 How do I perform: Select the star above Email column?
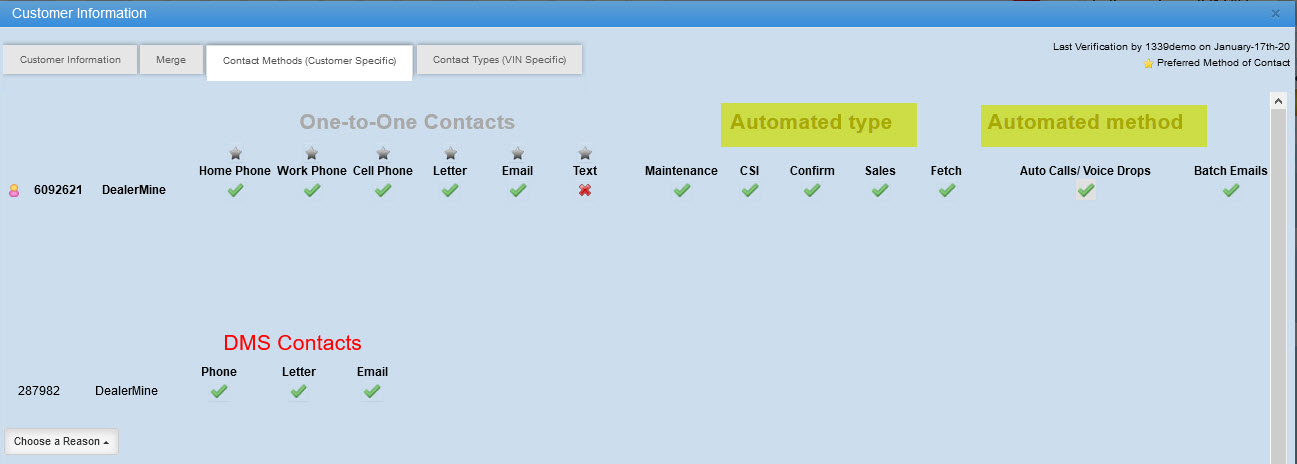517,153
